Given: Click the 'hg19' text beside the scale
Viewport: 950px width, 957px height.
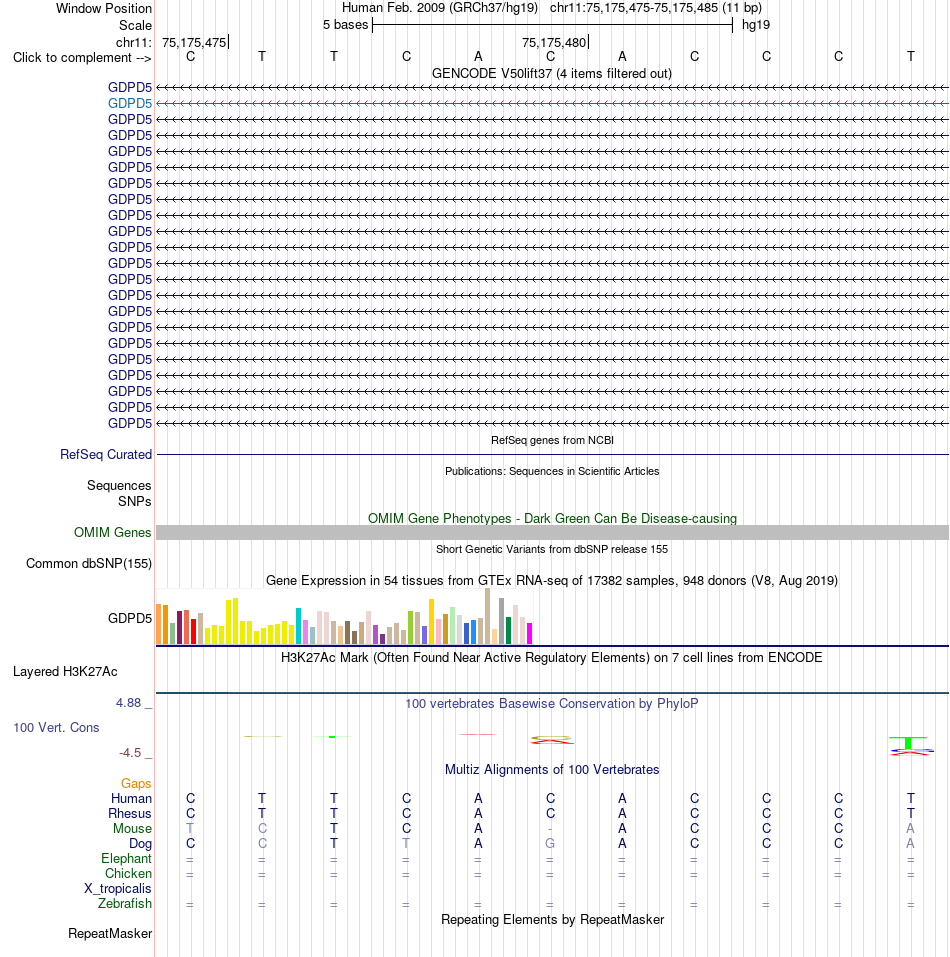Looking at the screenshot, I should point(755,25).
